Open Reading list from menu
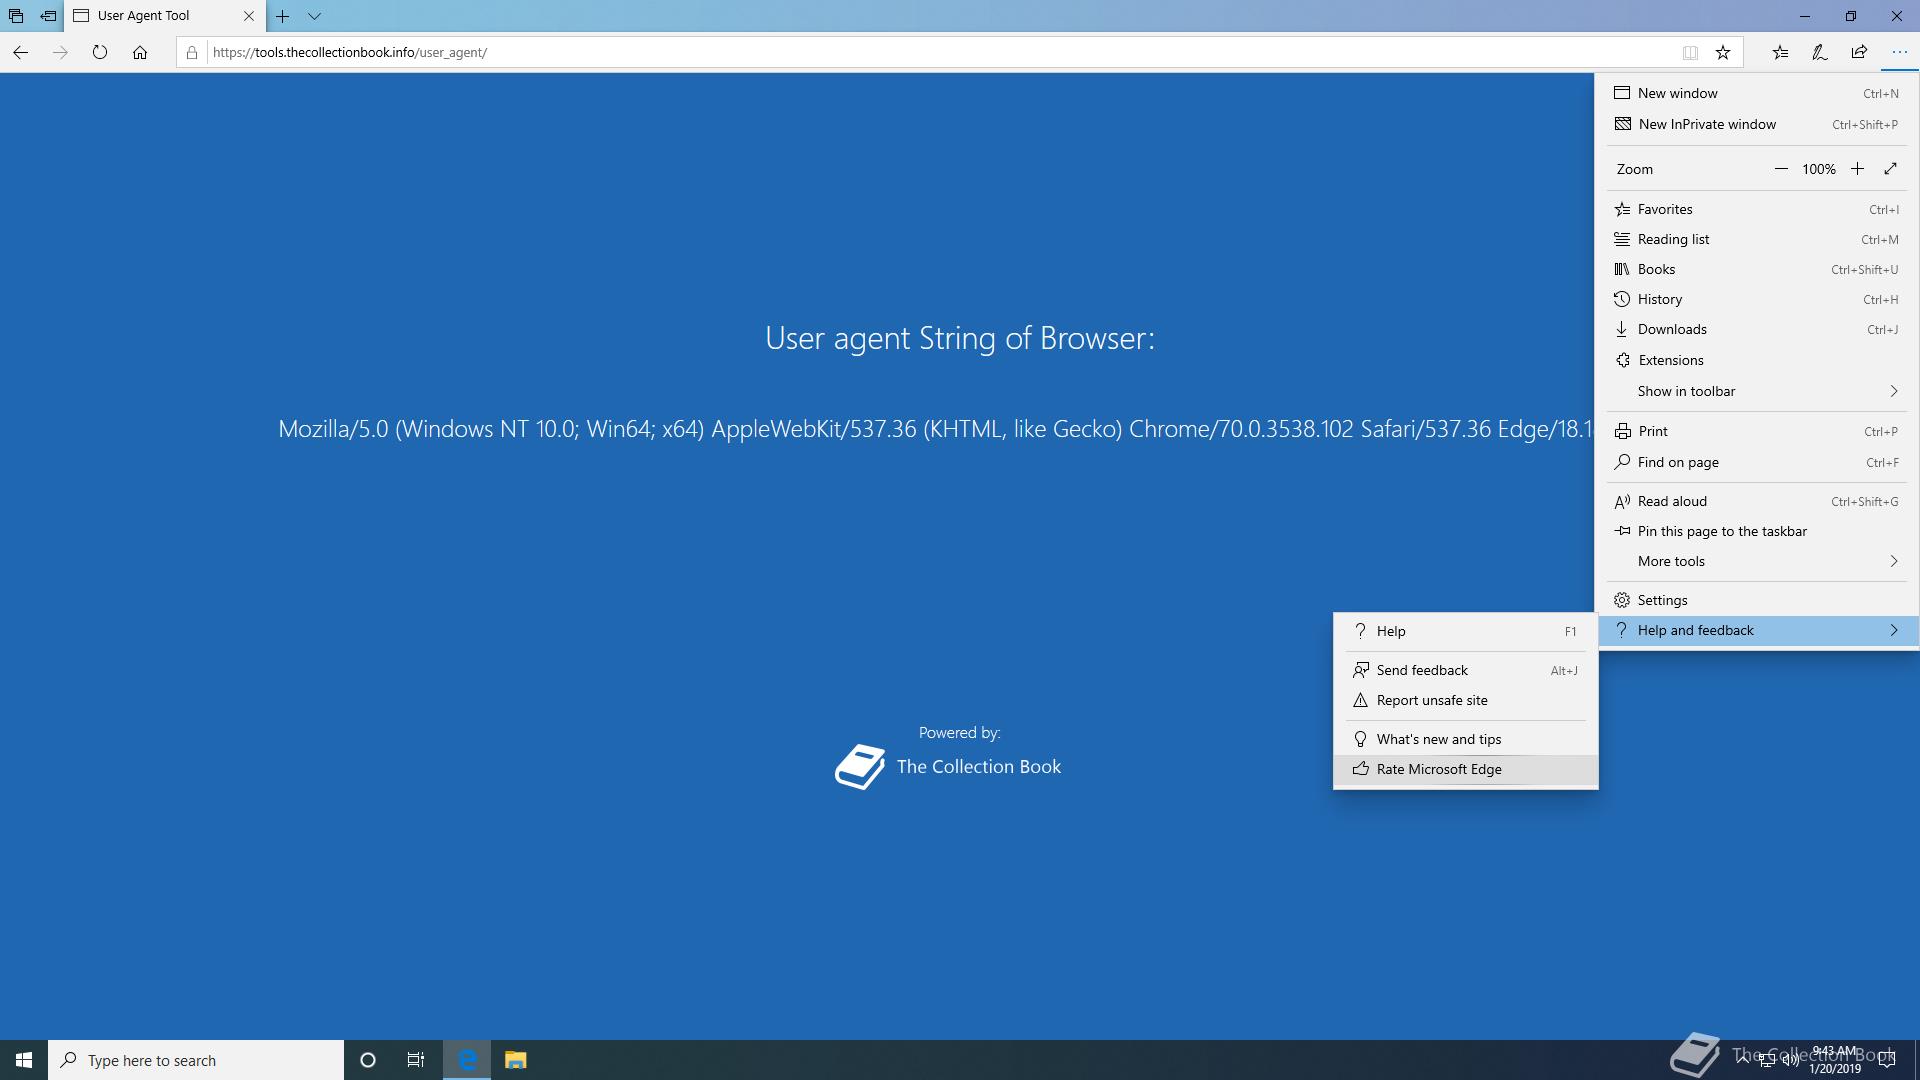1920x1080 pixels. (1757, 239)
